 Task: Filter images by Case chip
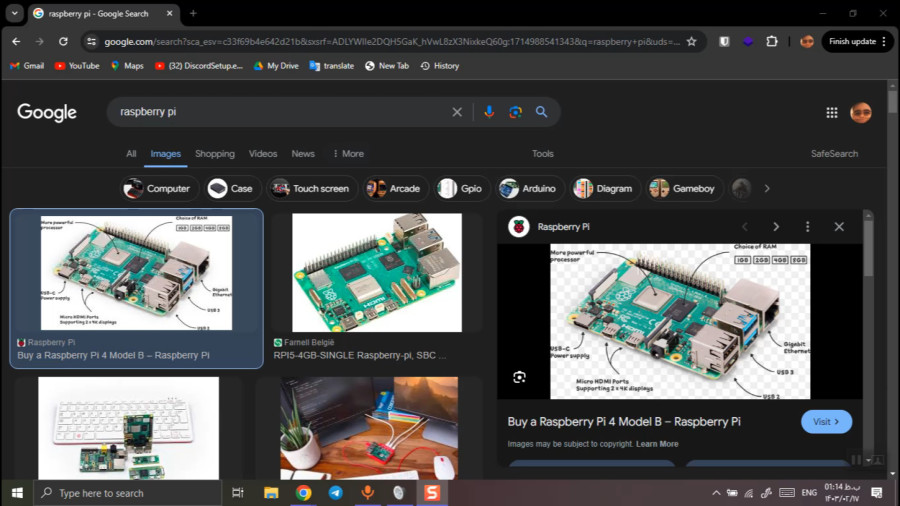pyautogui.click(x=232, y=188)
